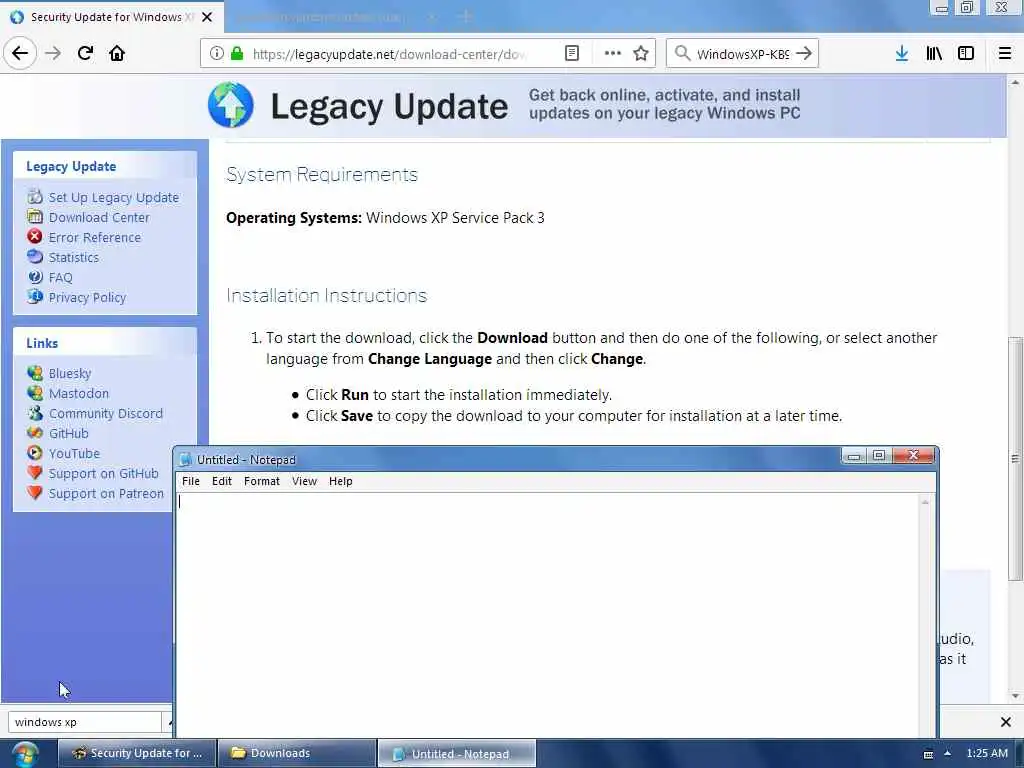Click the Legacy Update globe logo

point(231,104)
